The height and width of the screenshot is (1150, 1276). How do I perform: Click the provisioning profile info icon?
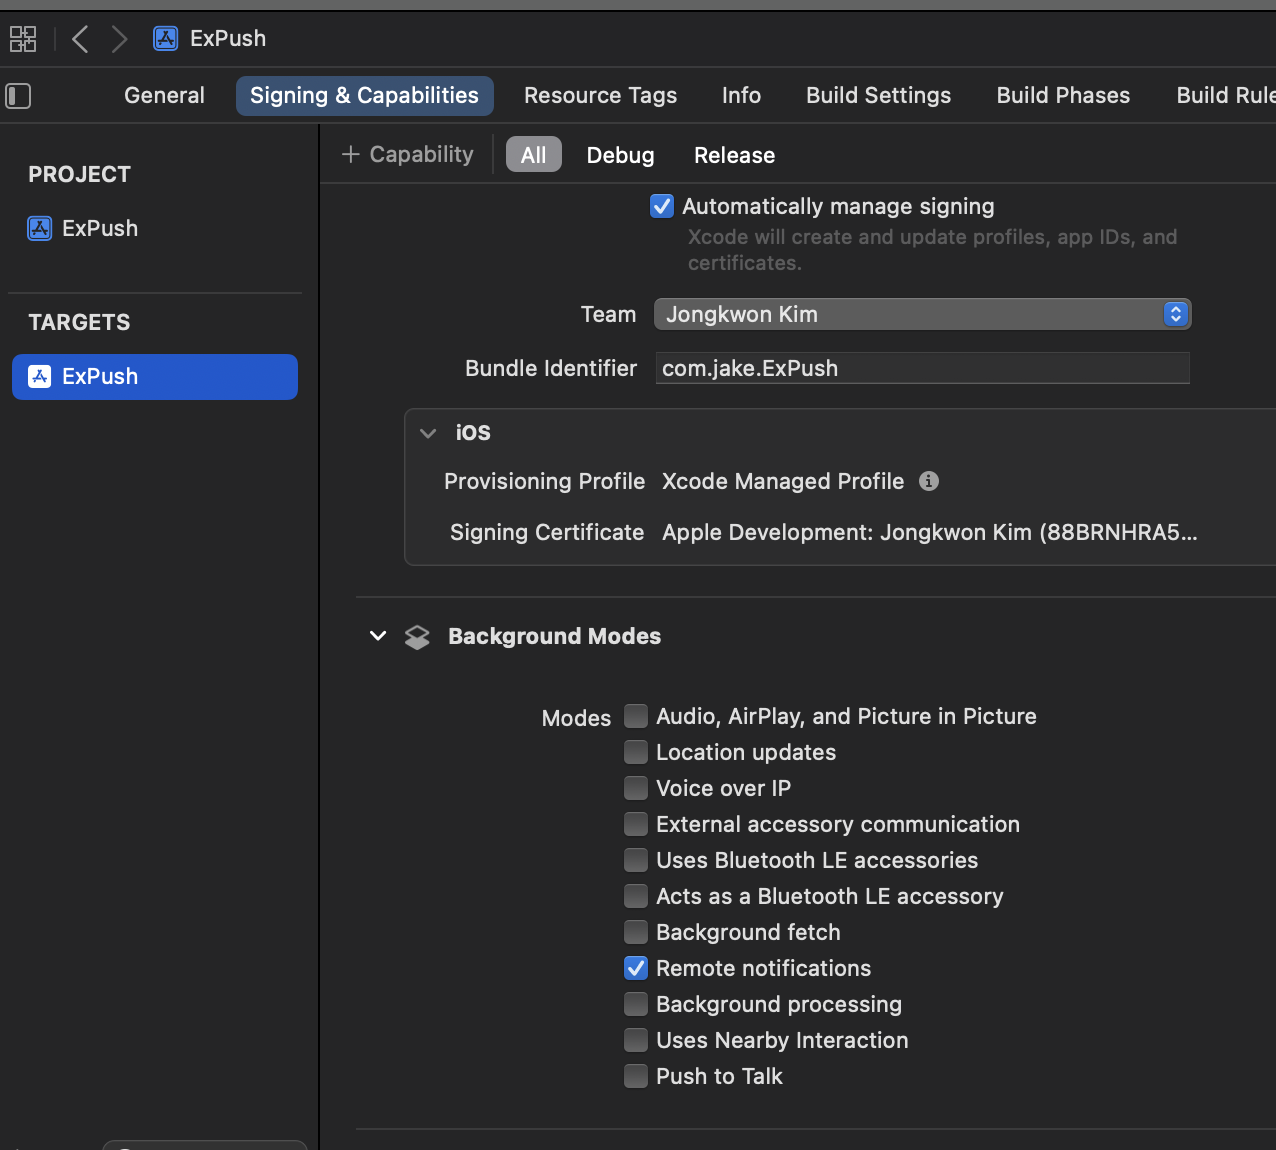tap(929, 481)
